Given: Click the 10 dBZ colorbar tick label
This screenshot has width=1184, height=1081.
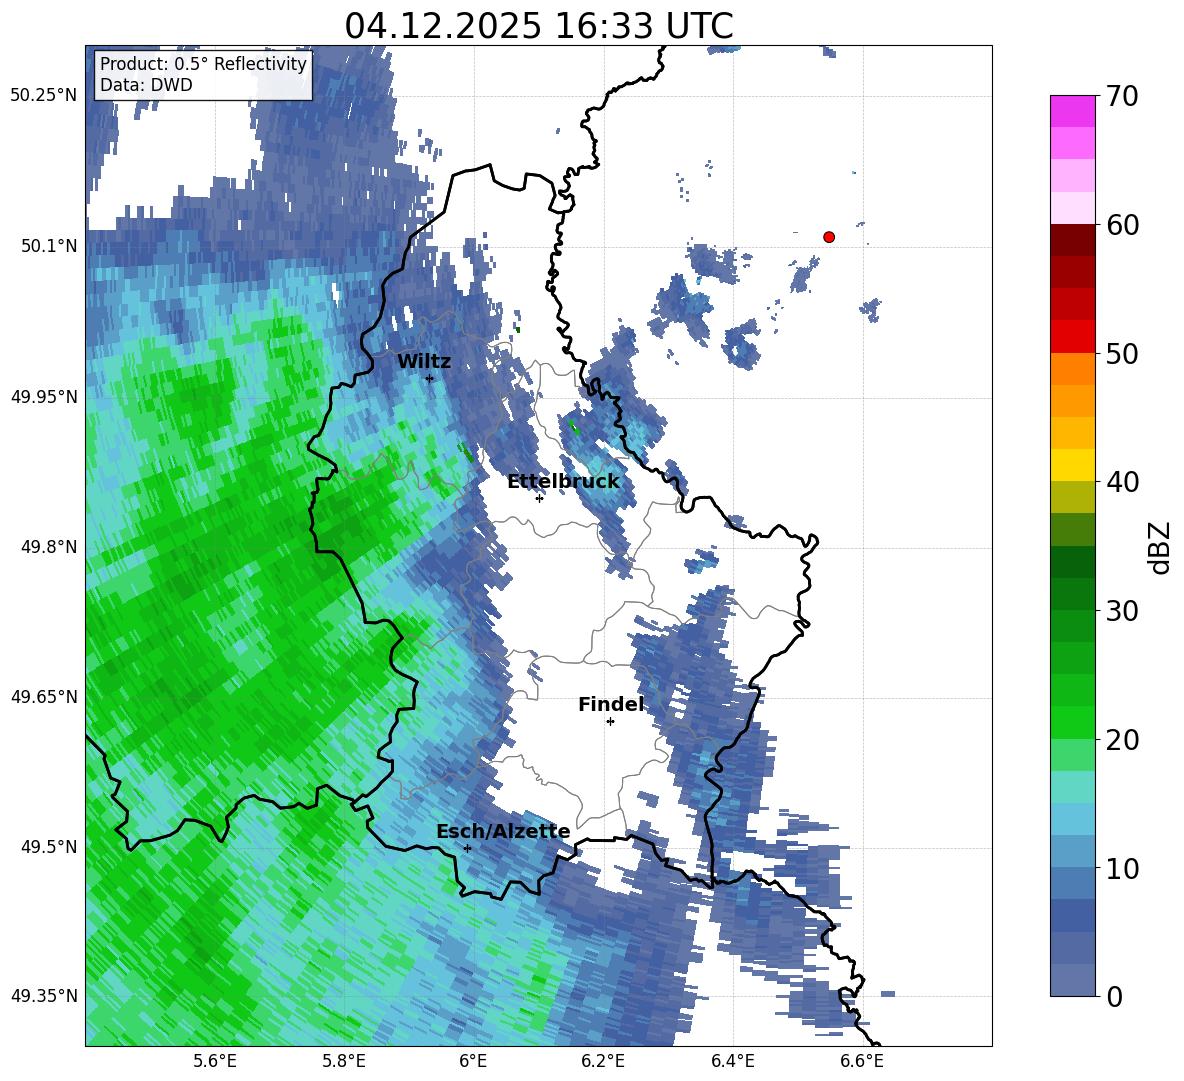Looking at the screenshot, I should click(1123, 868).
